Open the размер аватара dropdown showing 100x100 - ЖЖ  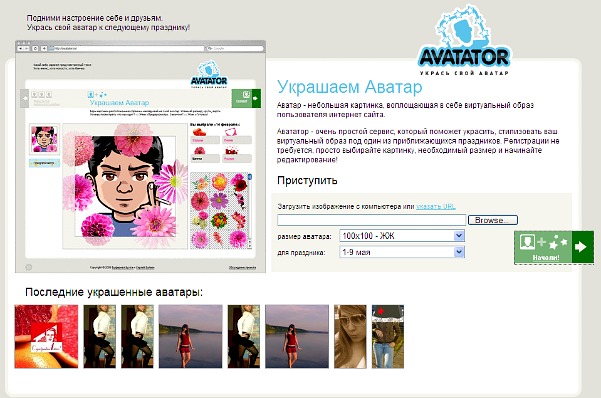[402, 235]
